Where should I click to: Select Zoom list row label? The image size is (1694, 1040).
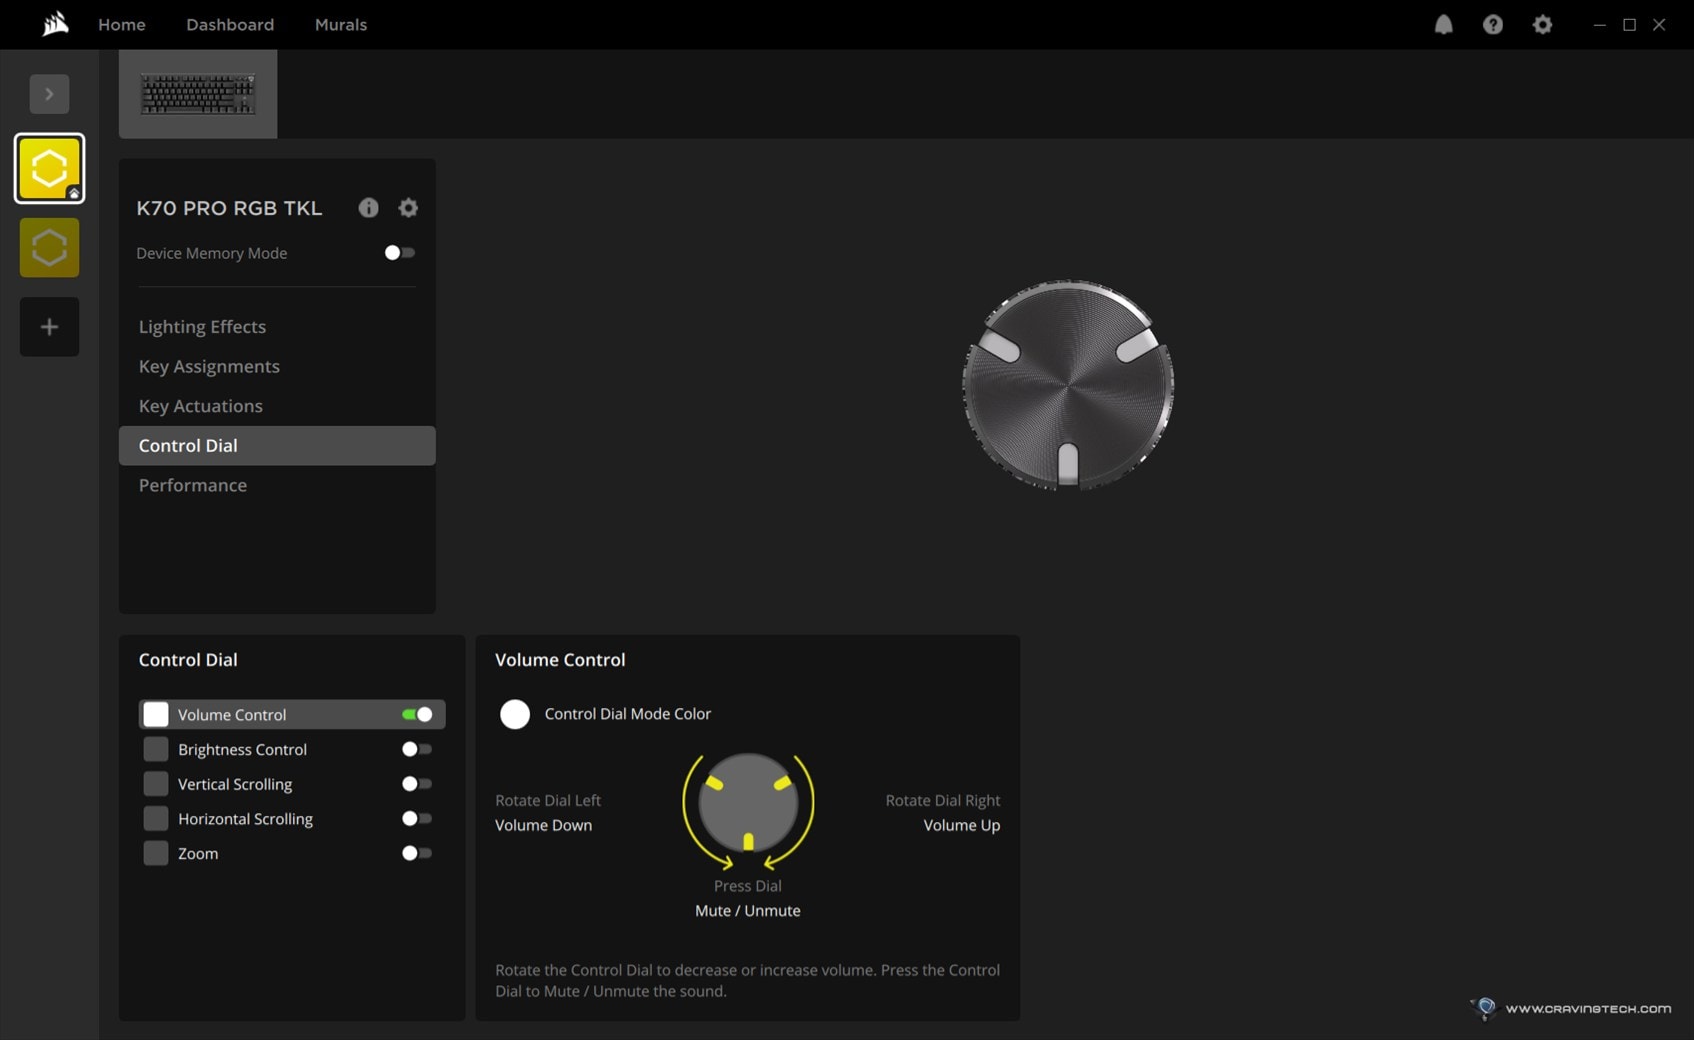(x=198, y=854)
